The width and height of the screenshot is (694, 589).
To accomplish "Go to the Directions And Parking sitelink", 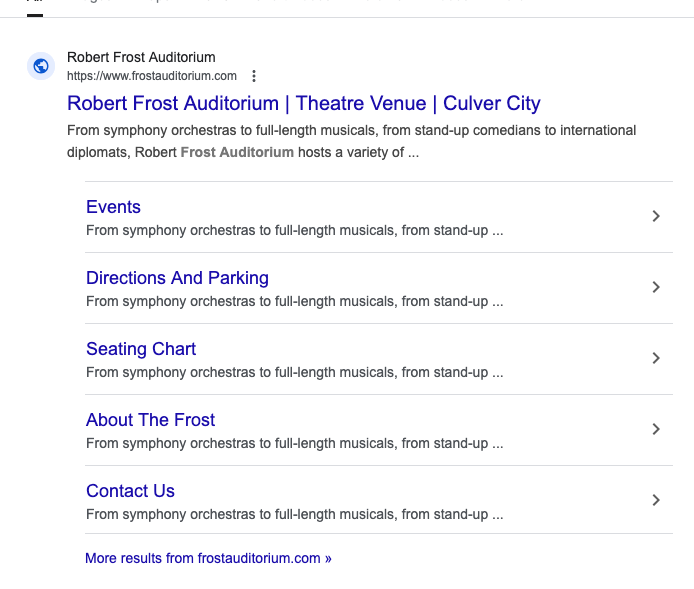I will [177, 278].
